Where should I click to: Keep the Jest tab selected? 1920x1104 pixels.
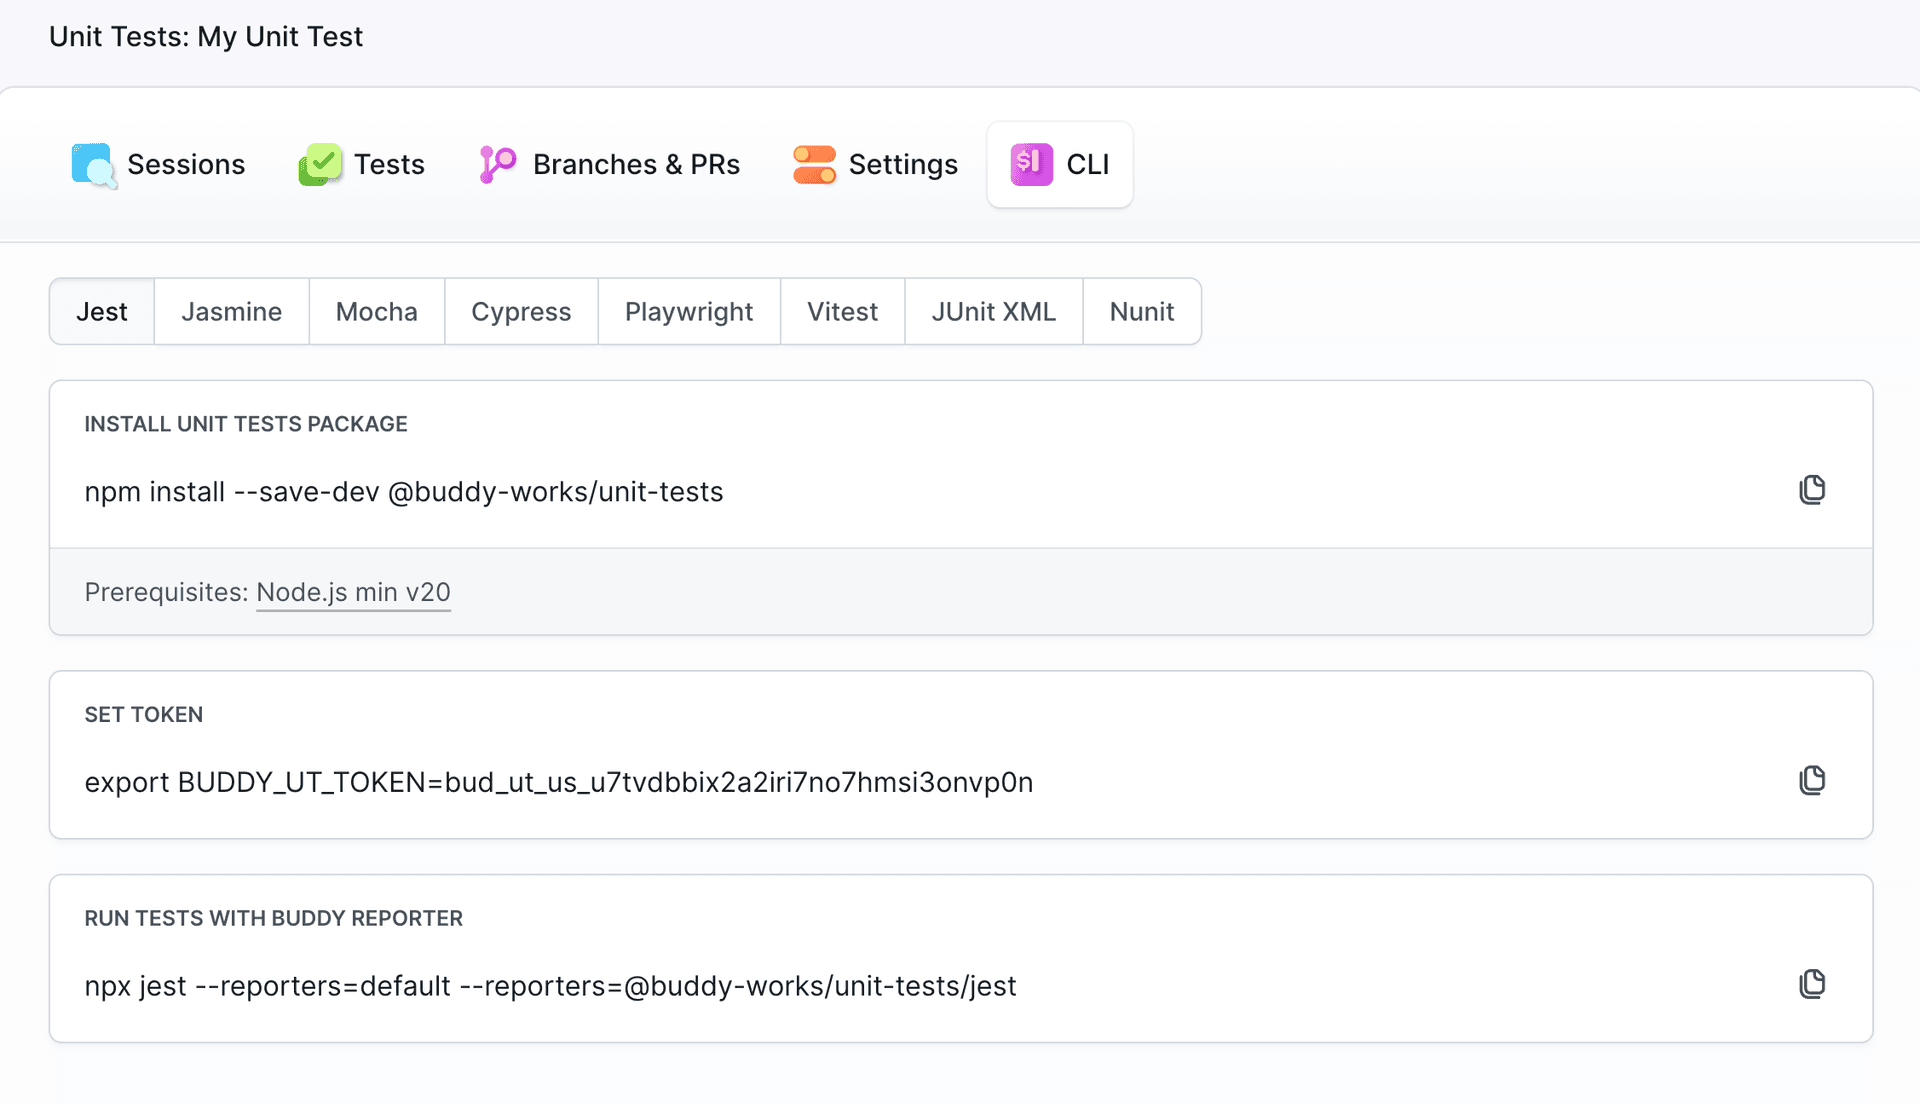[x=101, y=311]
